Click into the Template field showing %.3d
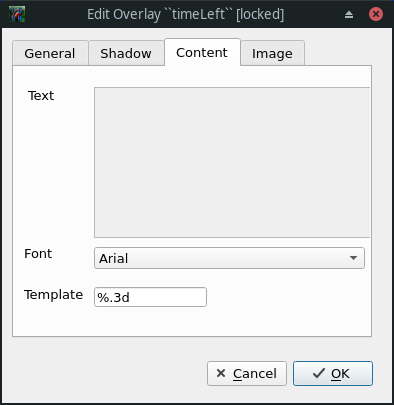 coord(150,297)
